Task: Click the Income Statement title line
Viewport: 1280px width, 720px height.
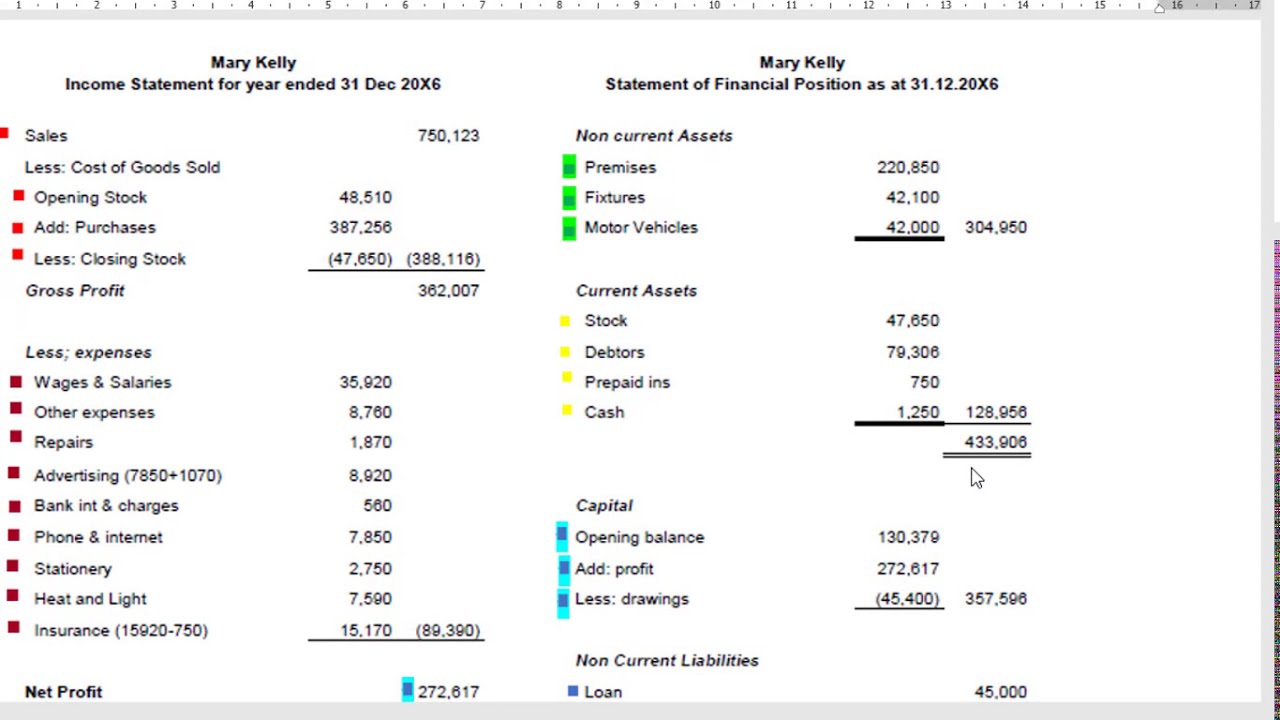Action: [253, 84]
